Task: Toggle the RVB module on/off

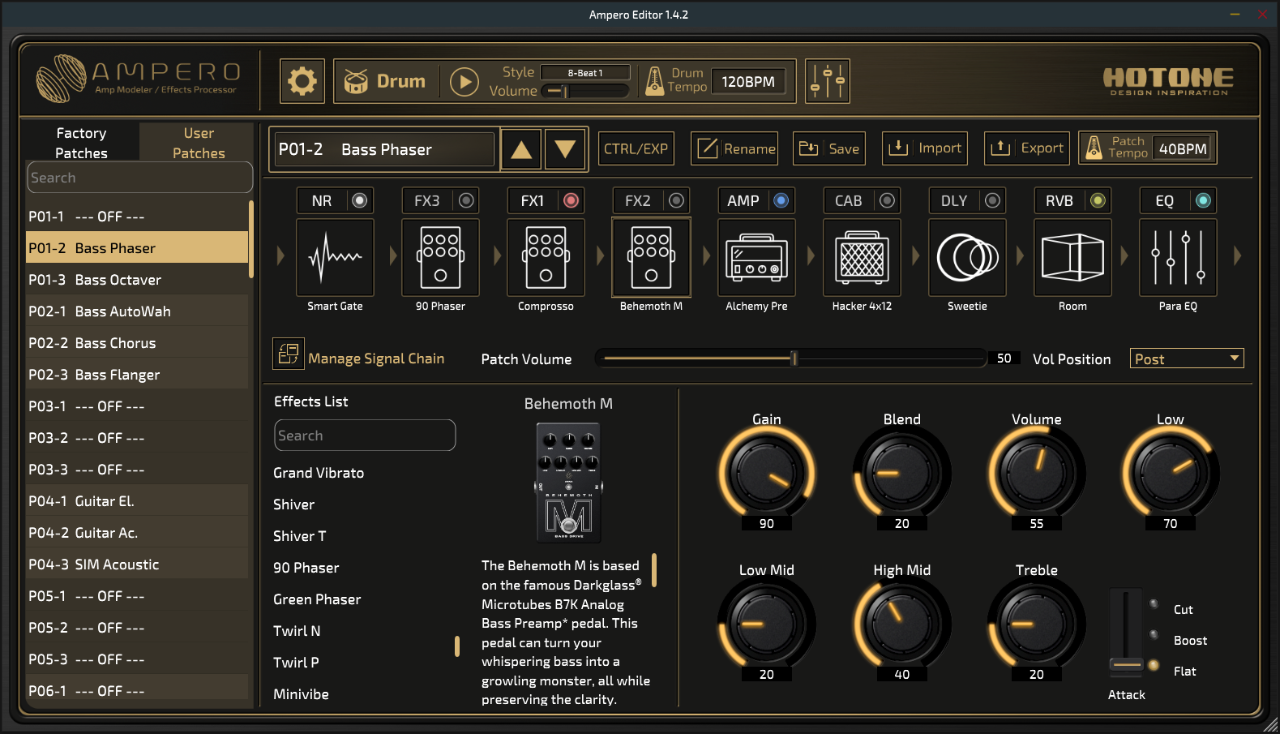Action: (x=1098, y=201)
